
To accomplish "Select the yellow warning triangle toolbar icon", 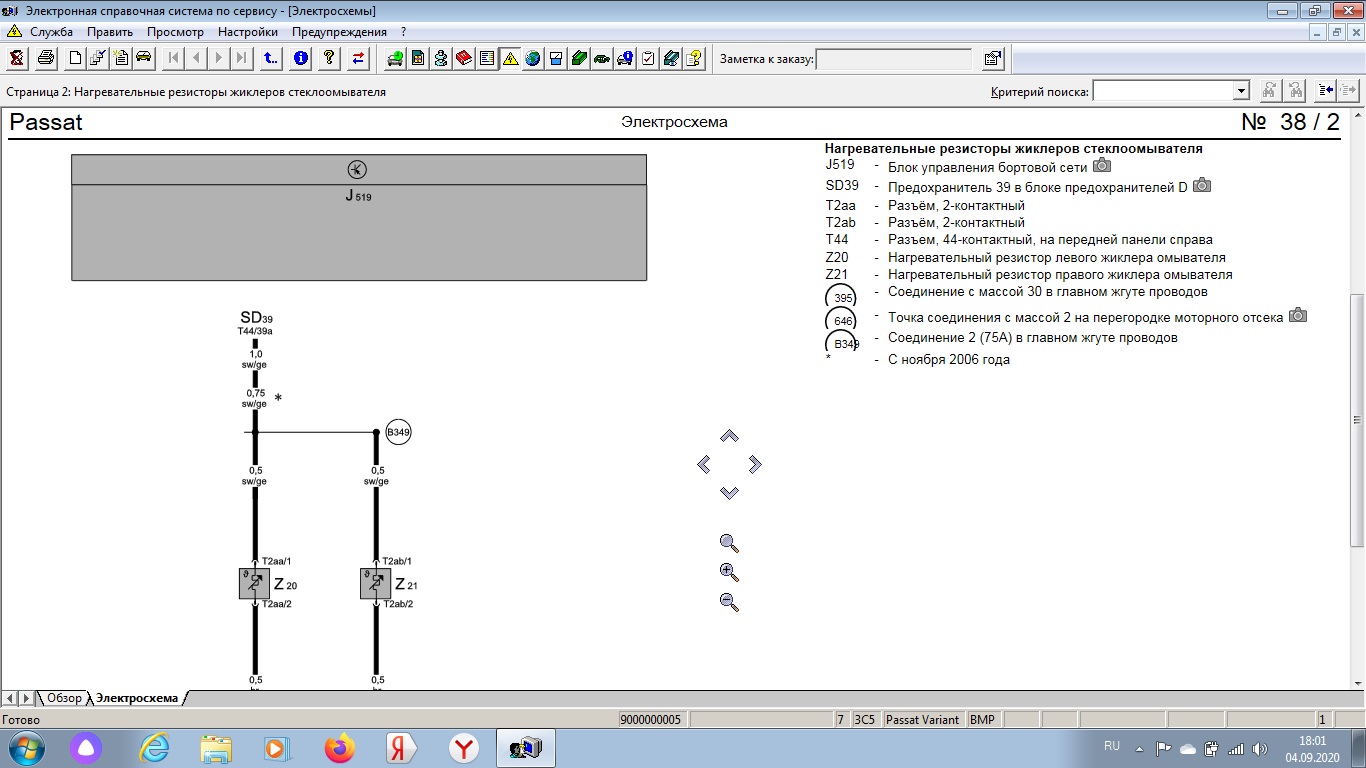I will (x=510, y=58).
